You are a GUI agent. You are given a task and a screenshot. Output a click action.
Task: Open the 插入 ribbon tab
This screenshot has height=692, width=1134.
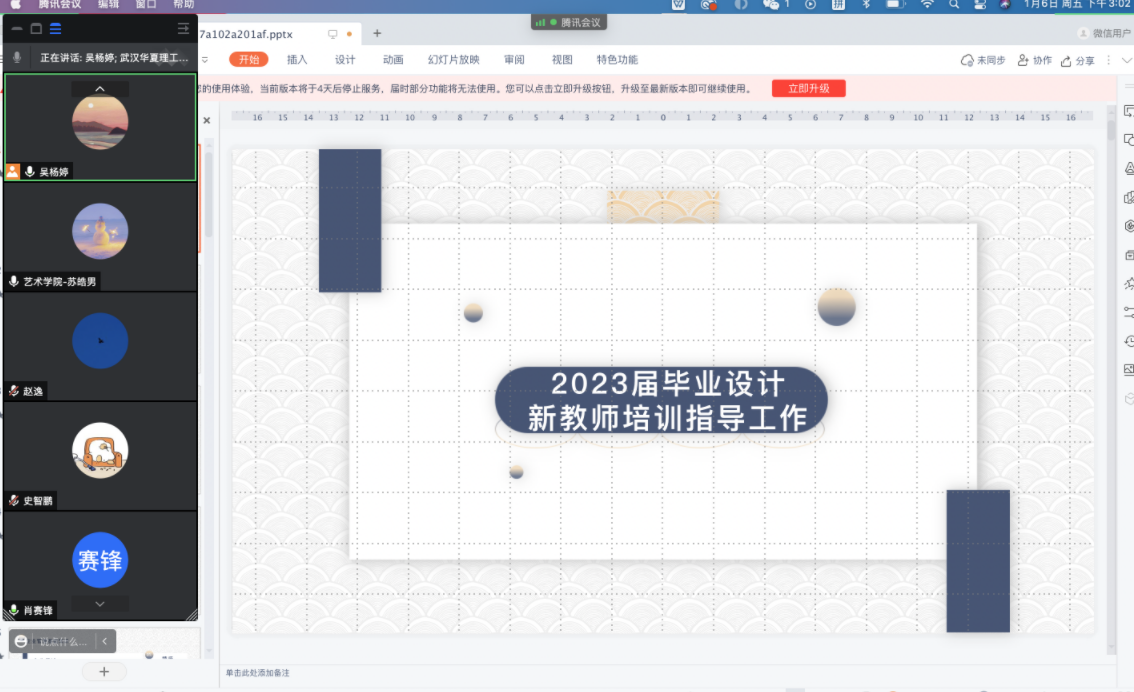(x=297, y=60)
